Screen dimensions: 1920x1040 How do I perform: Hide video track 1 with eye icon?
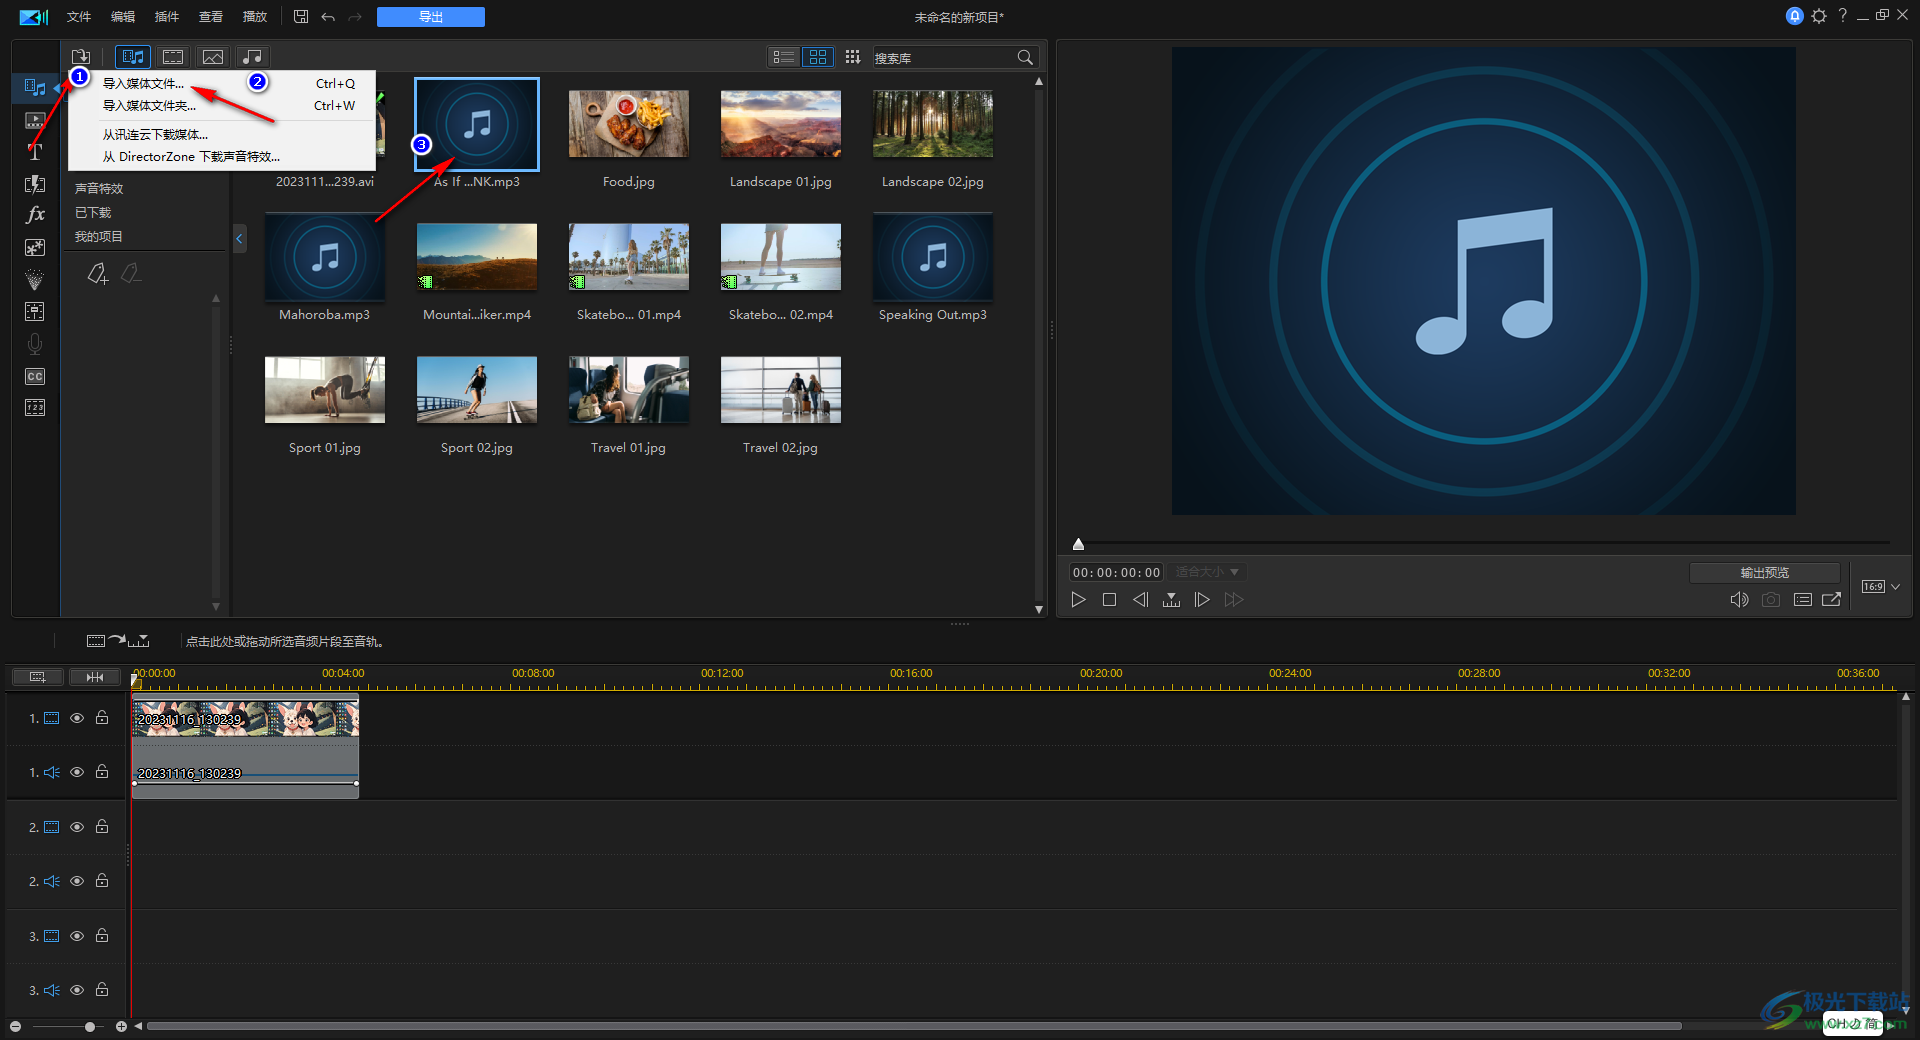pyautogui.click(x=77, y=718)
